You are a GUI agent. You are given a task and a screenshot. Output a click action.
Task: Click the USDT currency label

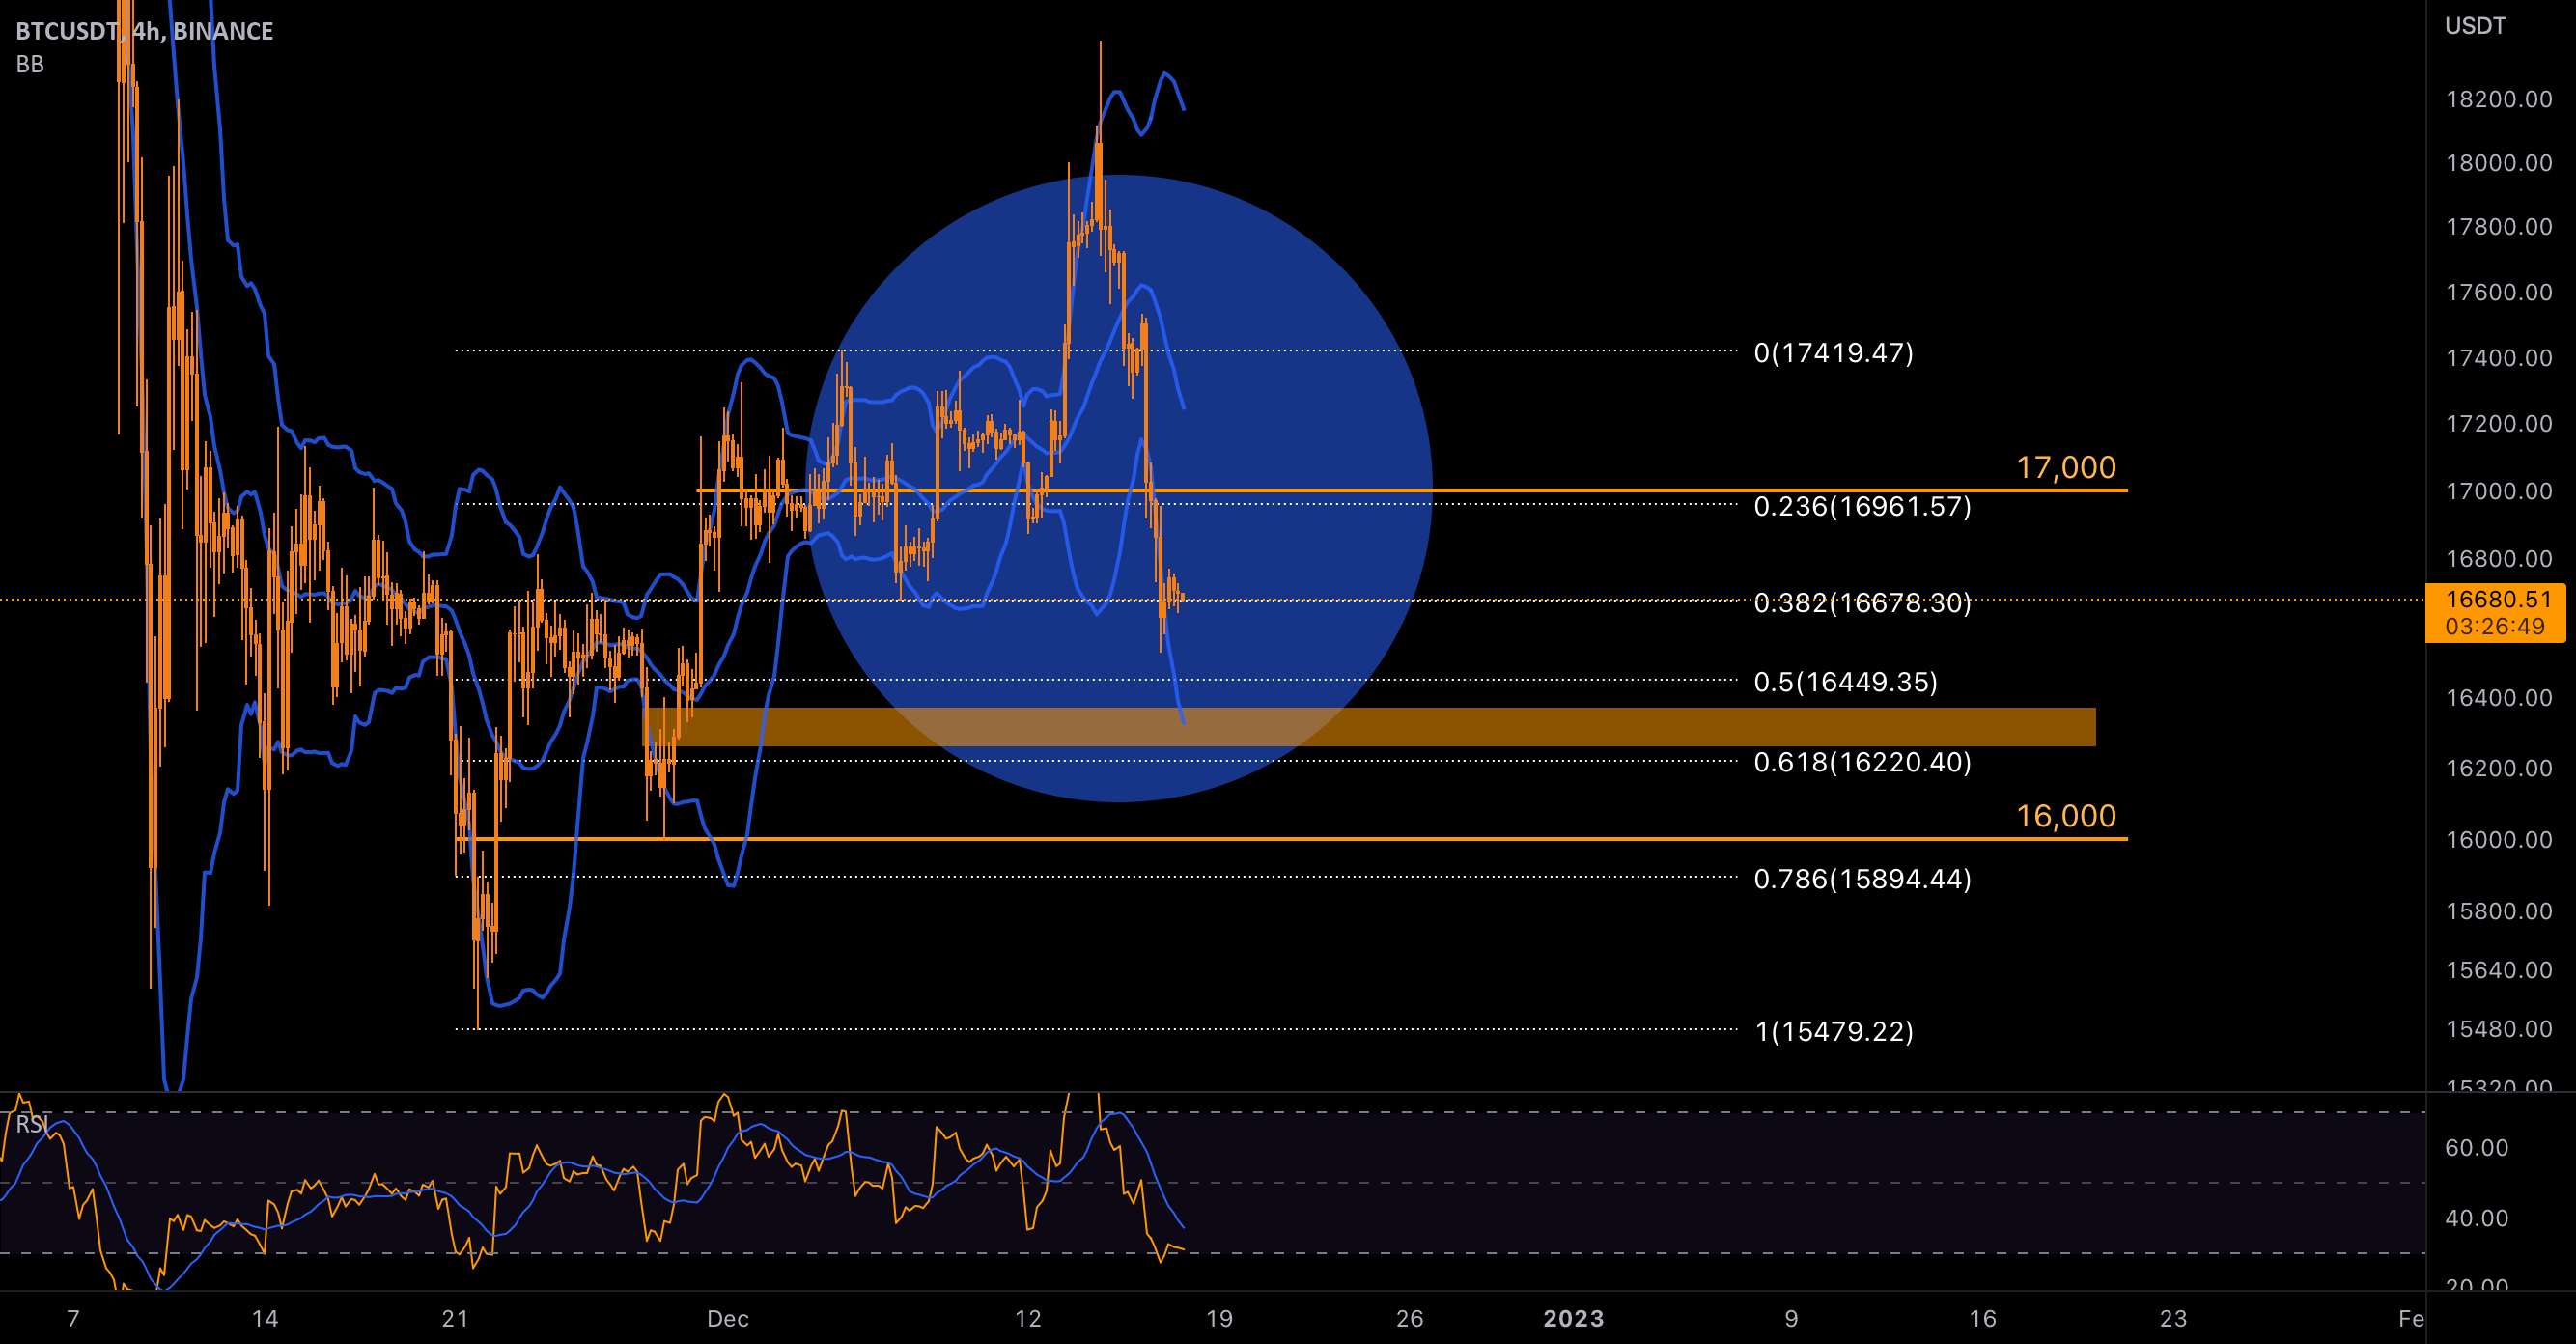click(x=2475, y=26)
